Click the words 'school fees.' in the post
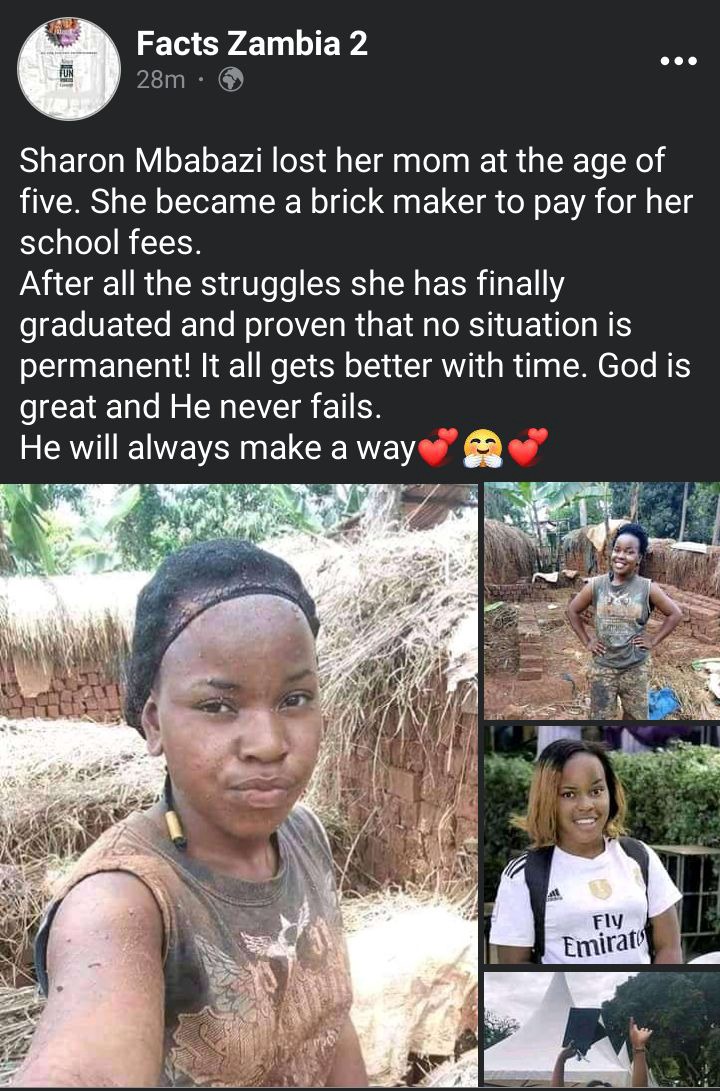 (x=111, y=243)
